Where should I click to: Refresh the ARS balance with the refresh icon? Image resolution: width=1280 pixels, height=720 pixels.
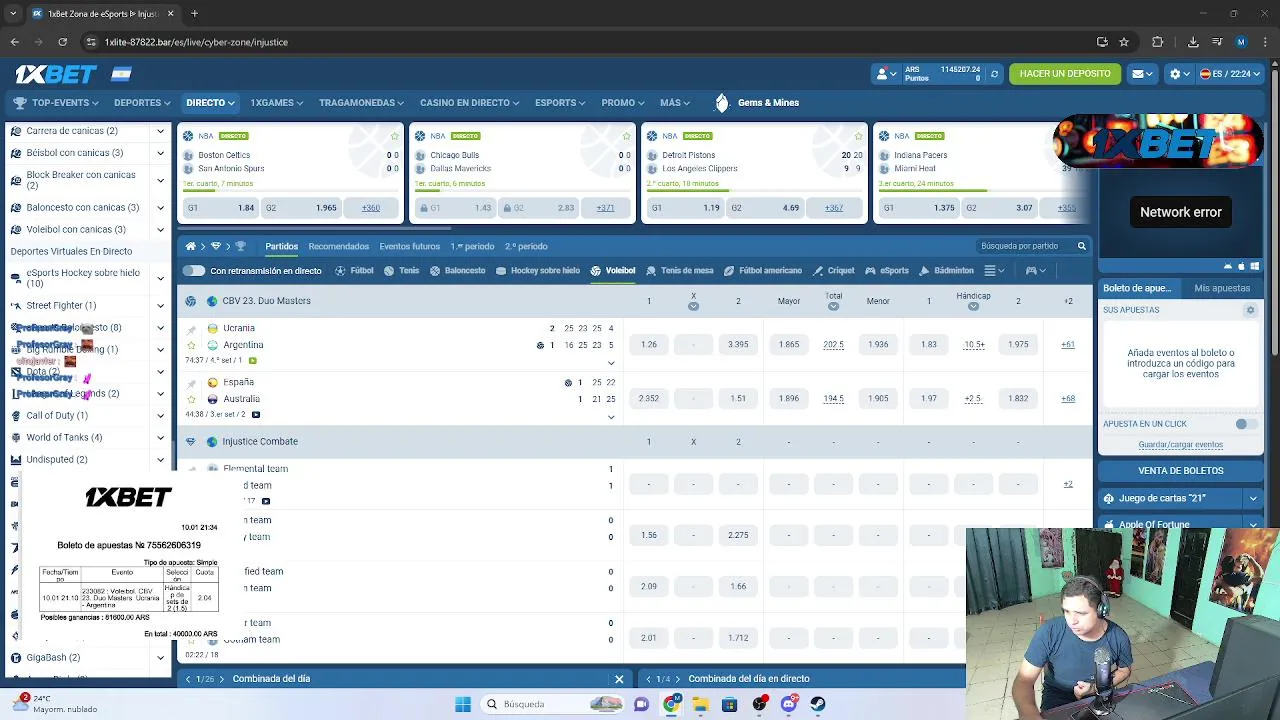(x=994, y=74)
